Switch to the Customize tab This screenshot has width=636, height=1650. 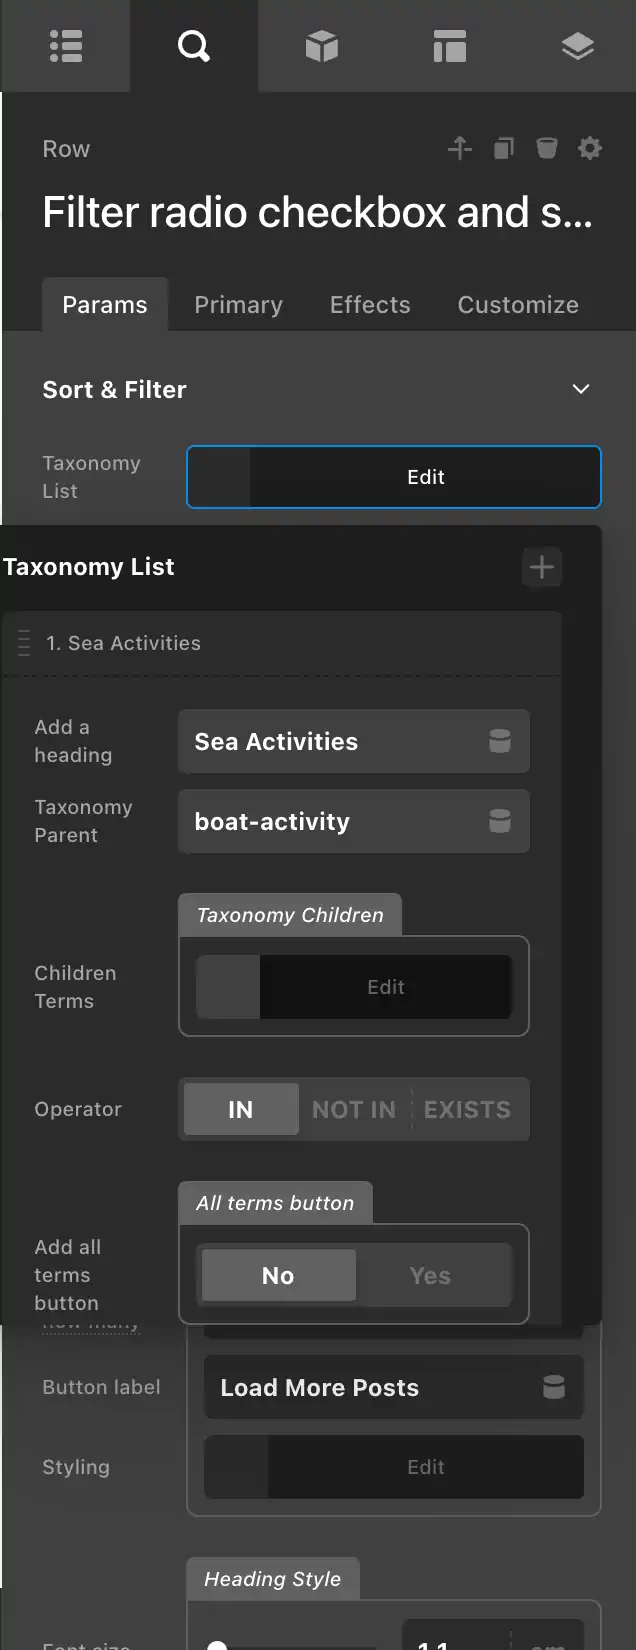point(518,305)
